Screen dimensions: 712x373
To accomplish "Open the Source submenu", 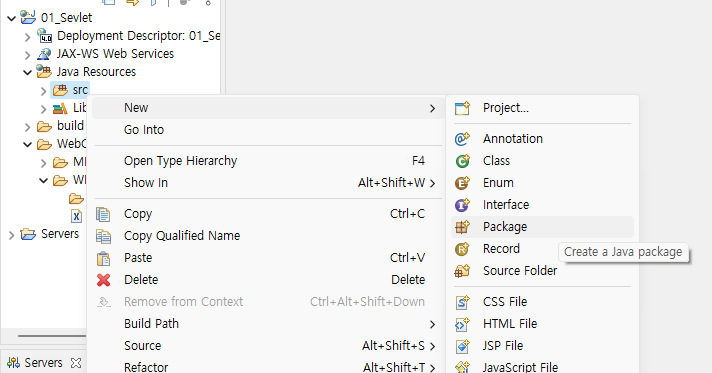I will (268, 346).
